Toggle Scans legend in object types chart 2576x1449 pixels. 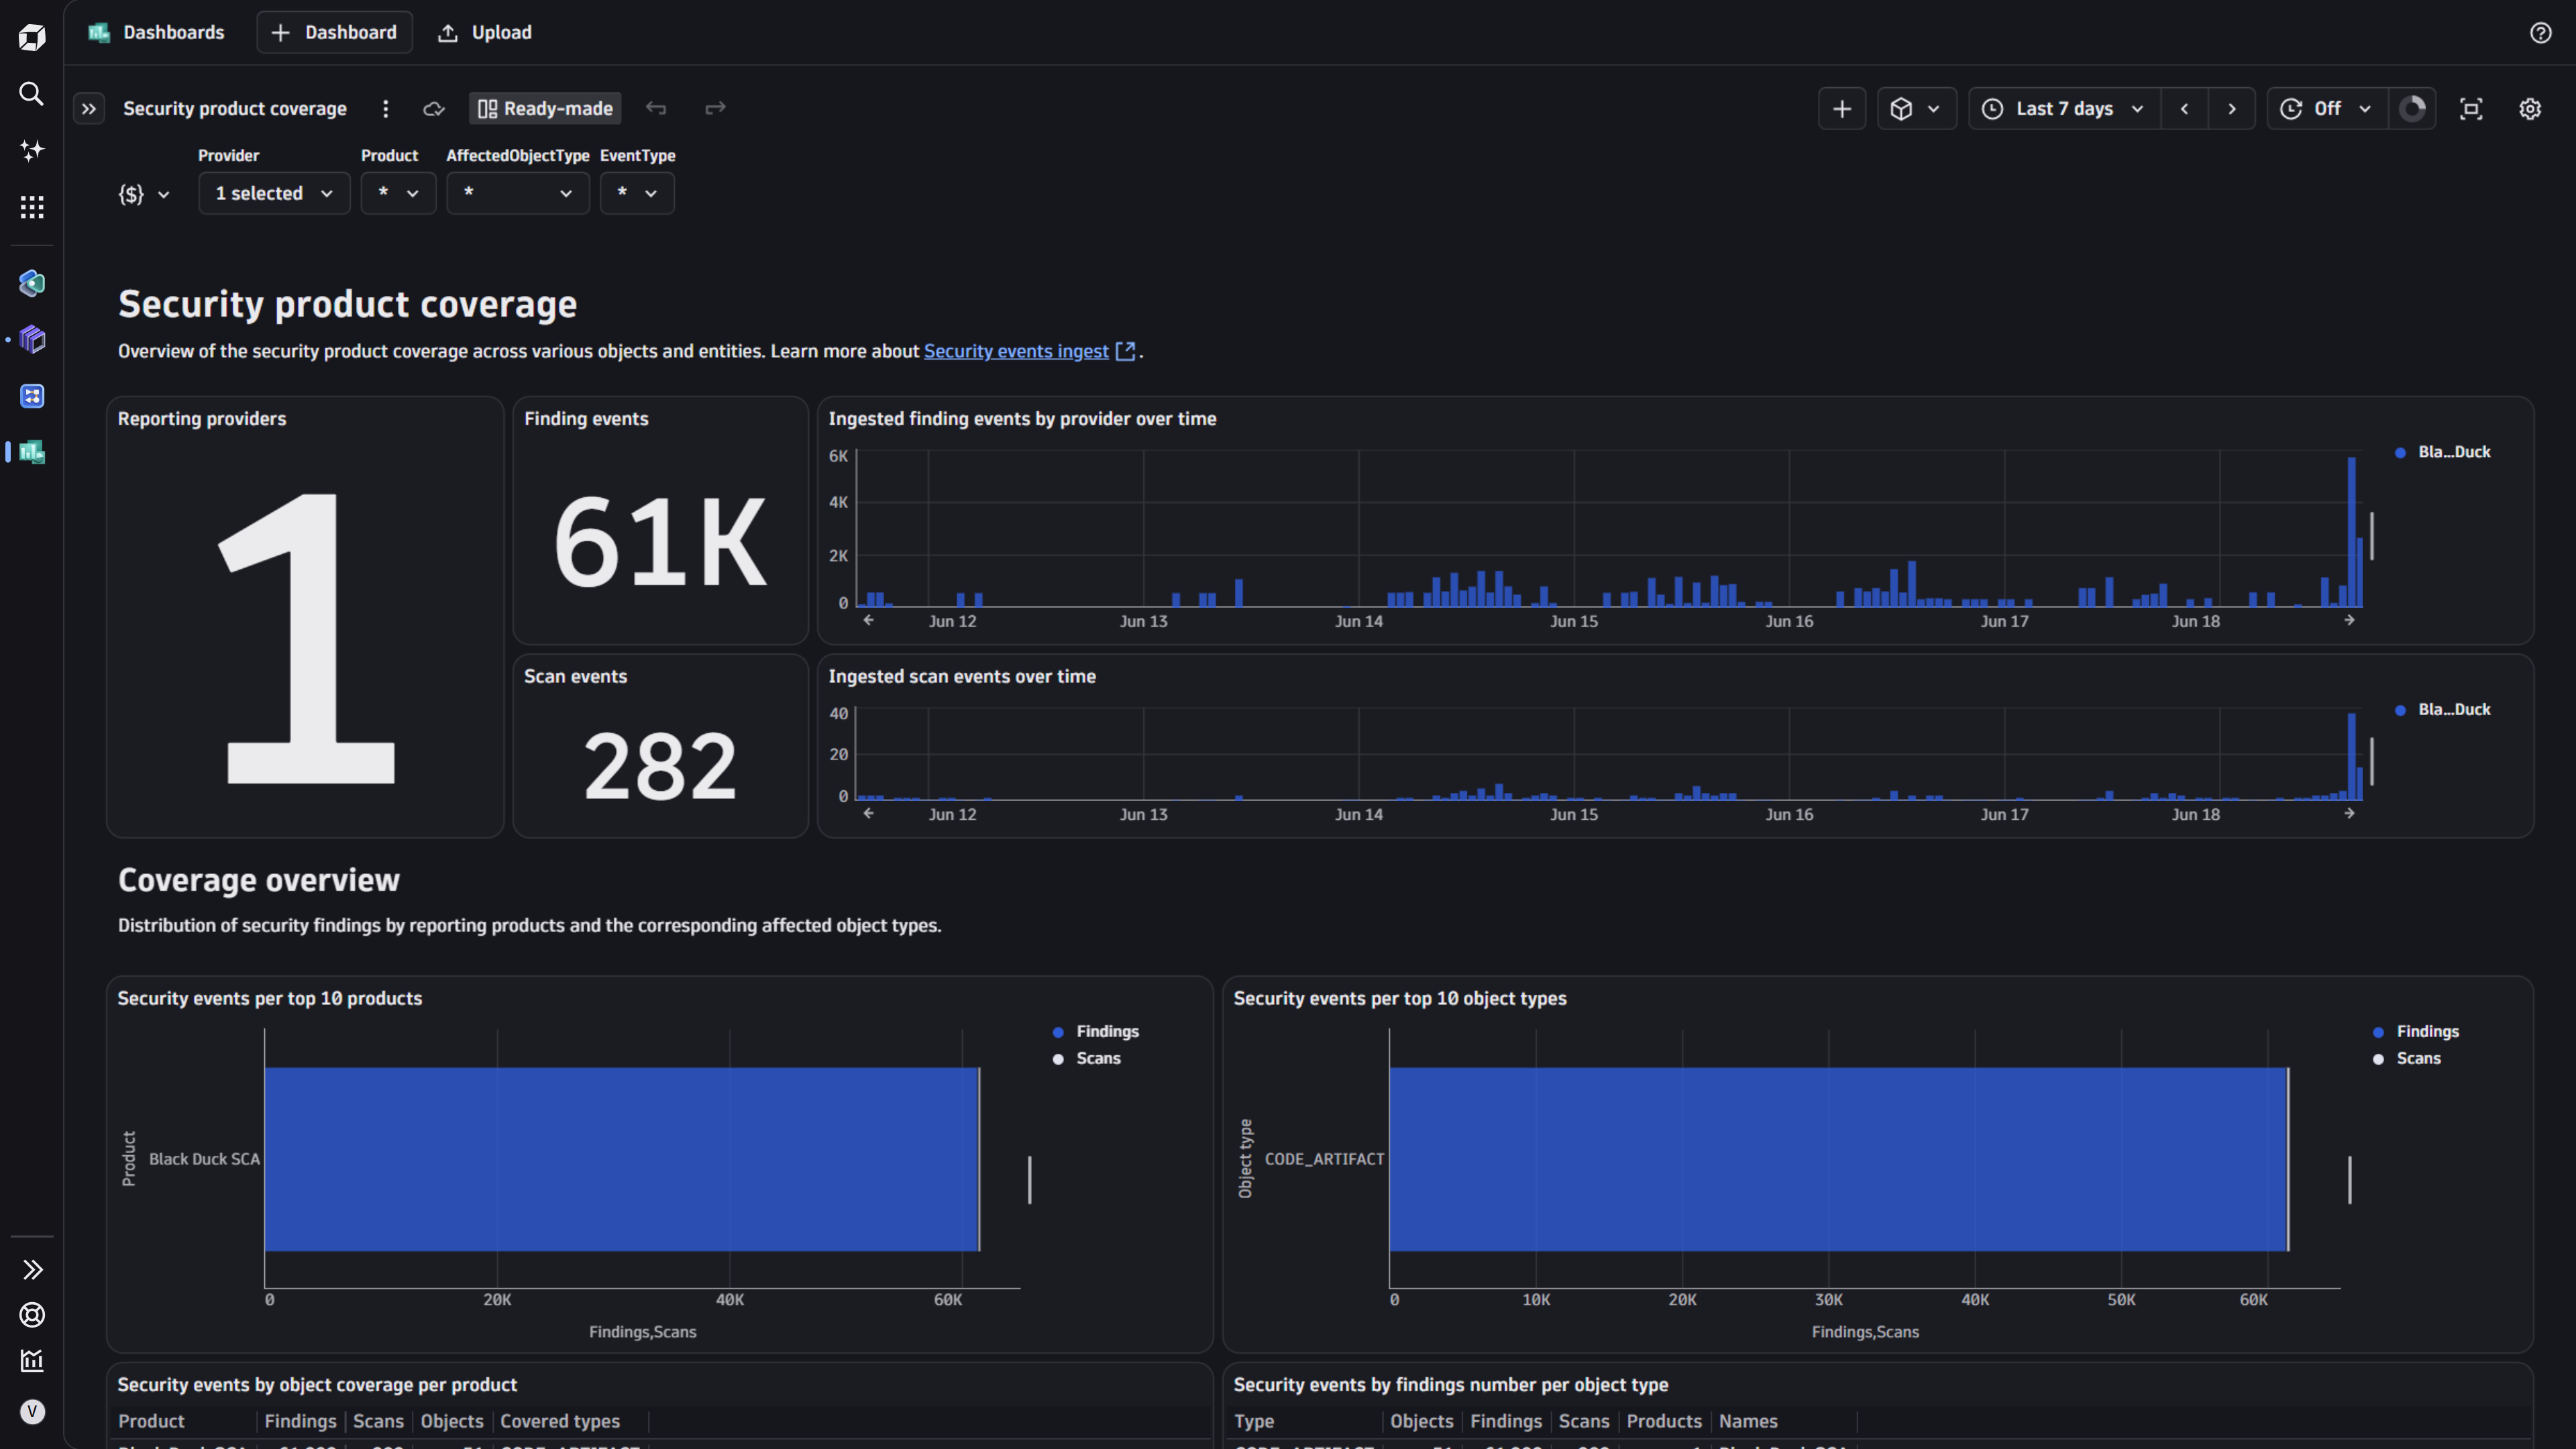coord(2406,1058)
